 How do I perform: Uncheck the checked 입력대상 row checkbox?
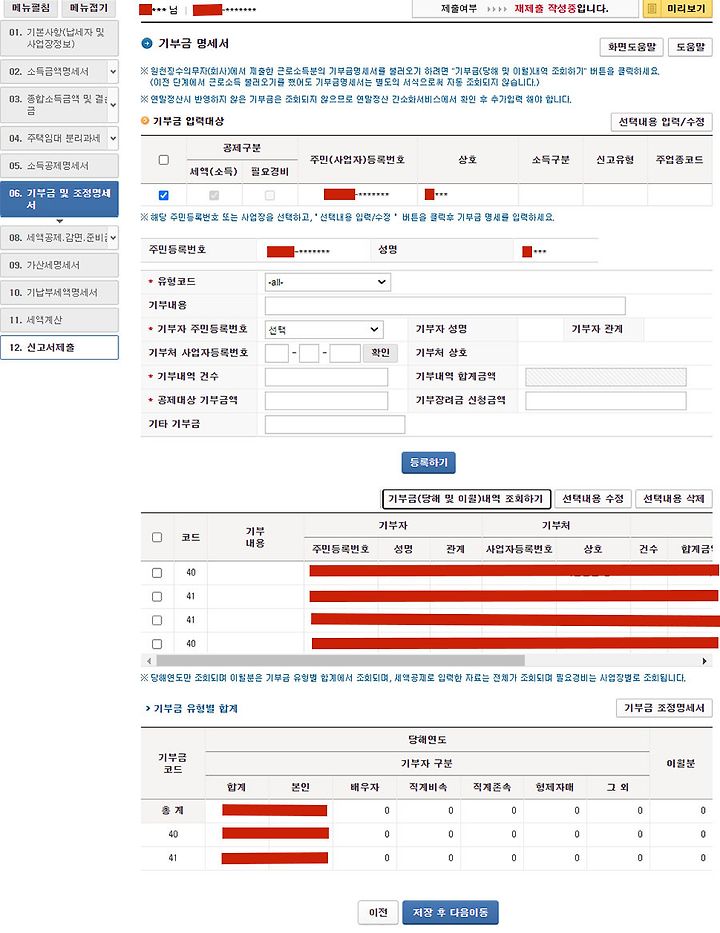[x=164, y=195]
